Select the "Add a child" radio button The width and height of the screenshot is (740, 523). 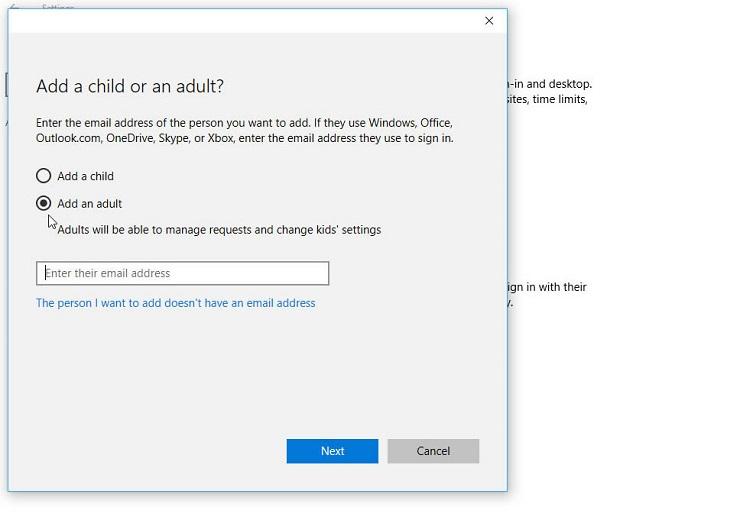tap(43, 176)
